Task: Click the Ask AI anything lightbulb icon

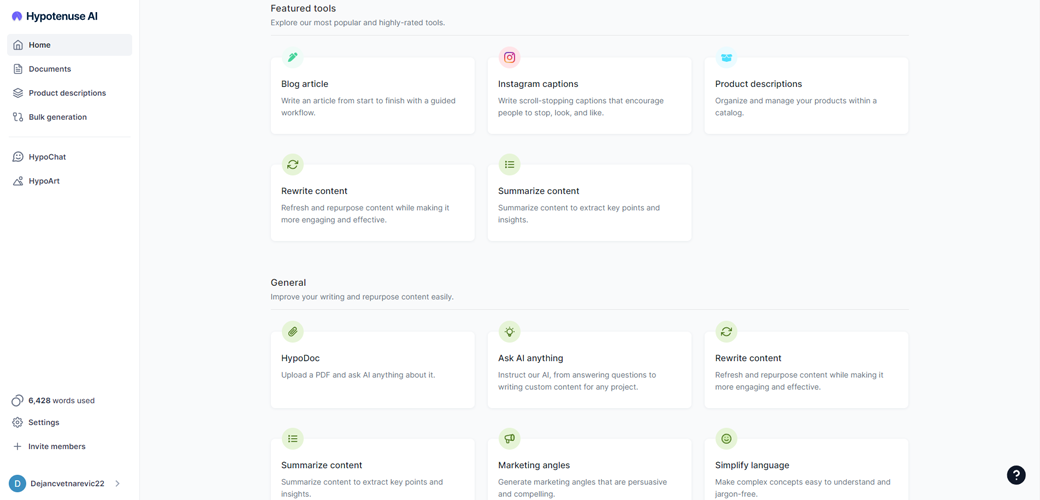Action: (x=509, y=331)
